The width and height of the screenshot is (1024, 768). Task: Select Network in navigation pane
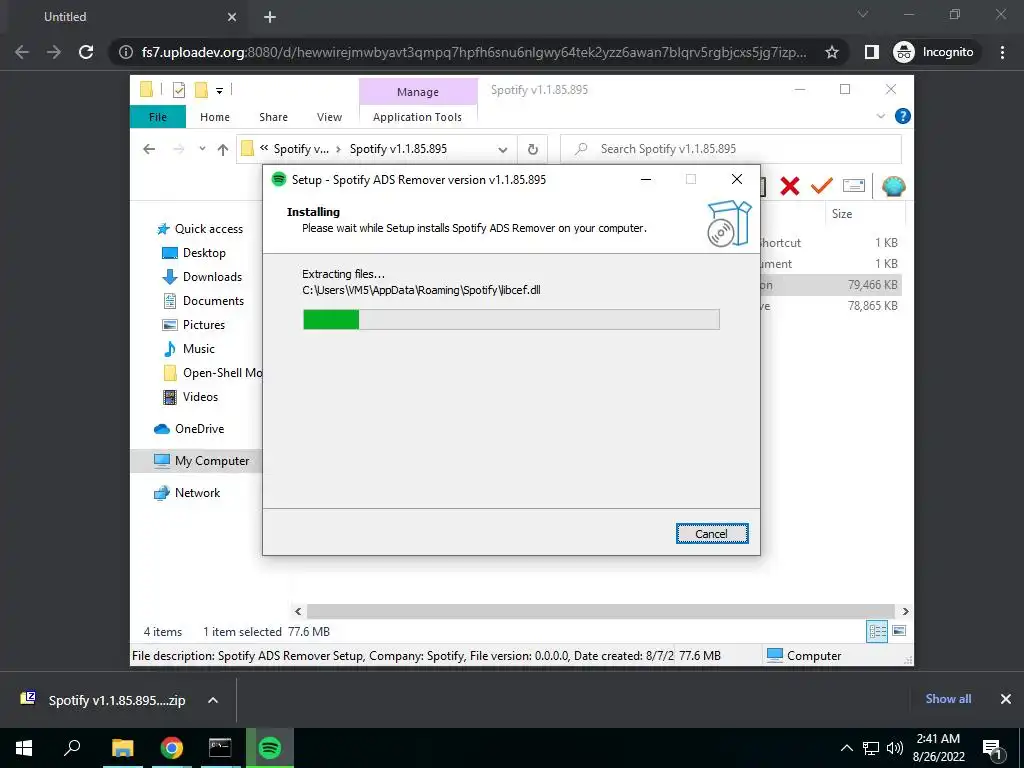pyautogui.click(x=187, y=493)
